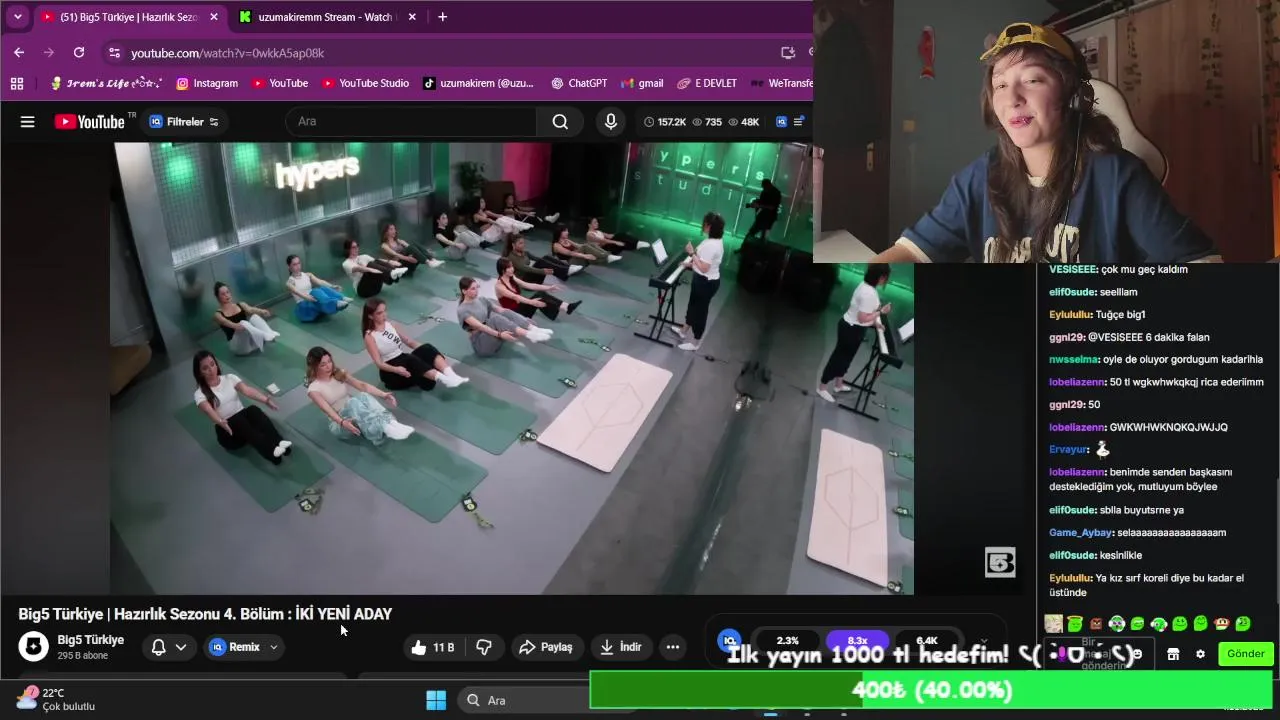Open bookmark apps grid icon

[17, 83]
